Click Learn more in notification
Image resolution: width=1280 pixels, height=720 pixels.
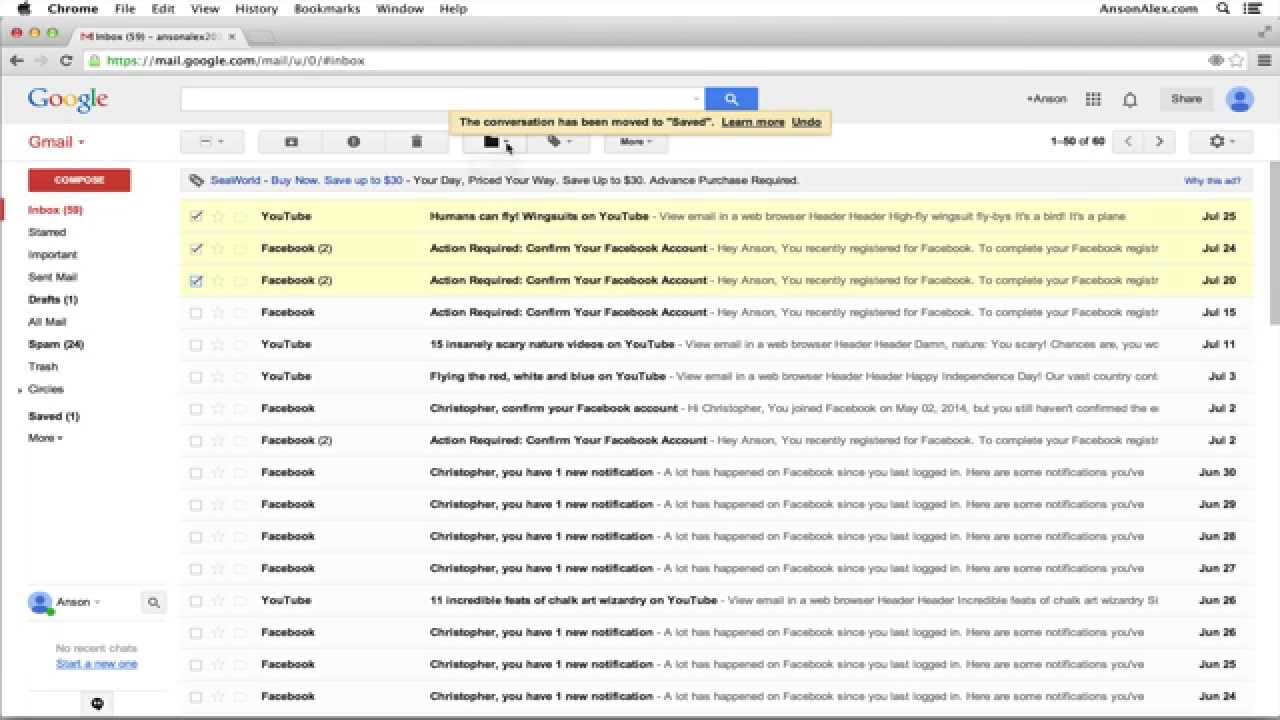(753, 122)
